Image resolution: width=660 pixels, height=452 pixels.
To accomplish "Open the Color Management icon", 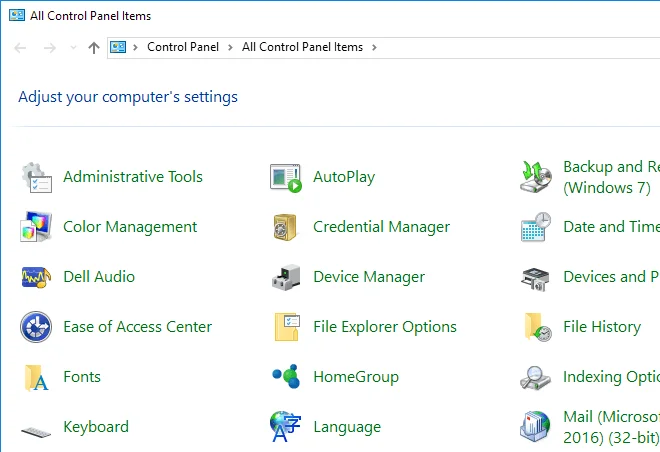I will [x=36, y=227].
